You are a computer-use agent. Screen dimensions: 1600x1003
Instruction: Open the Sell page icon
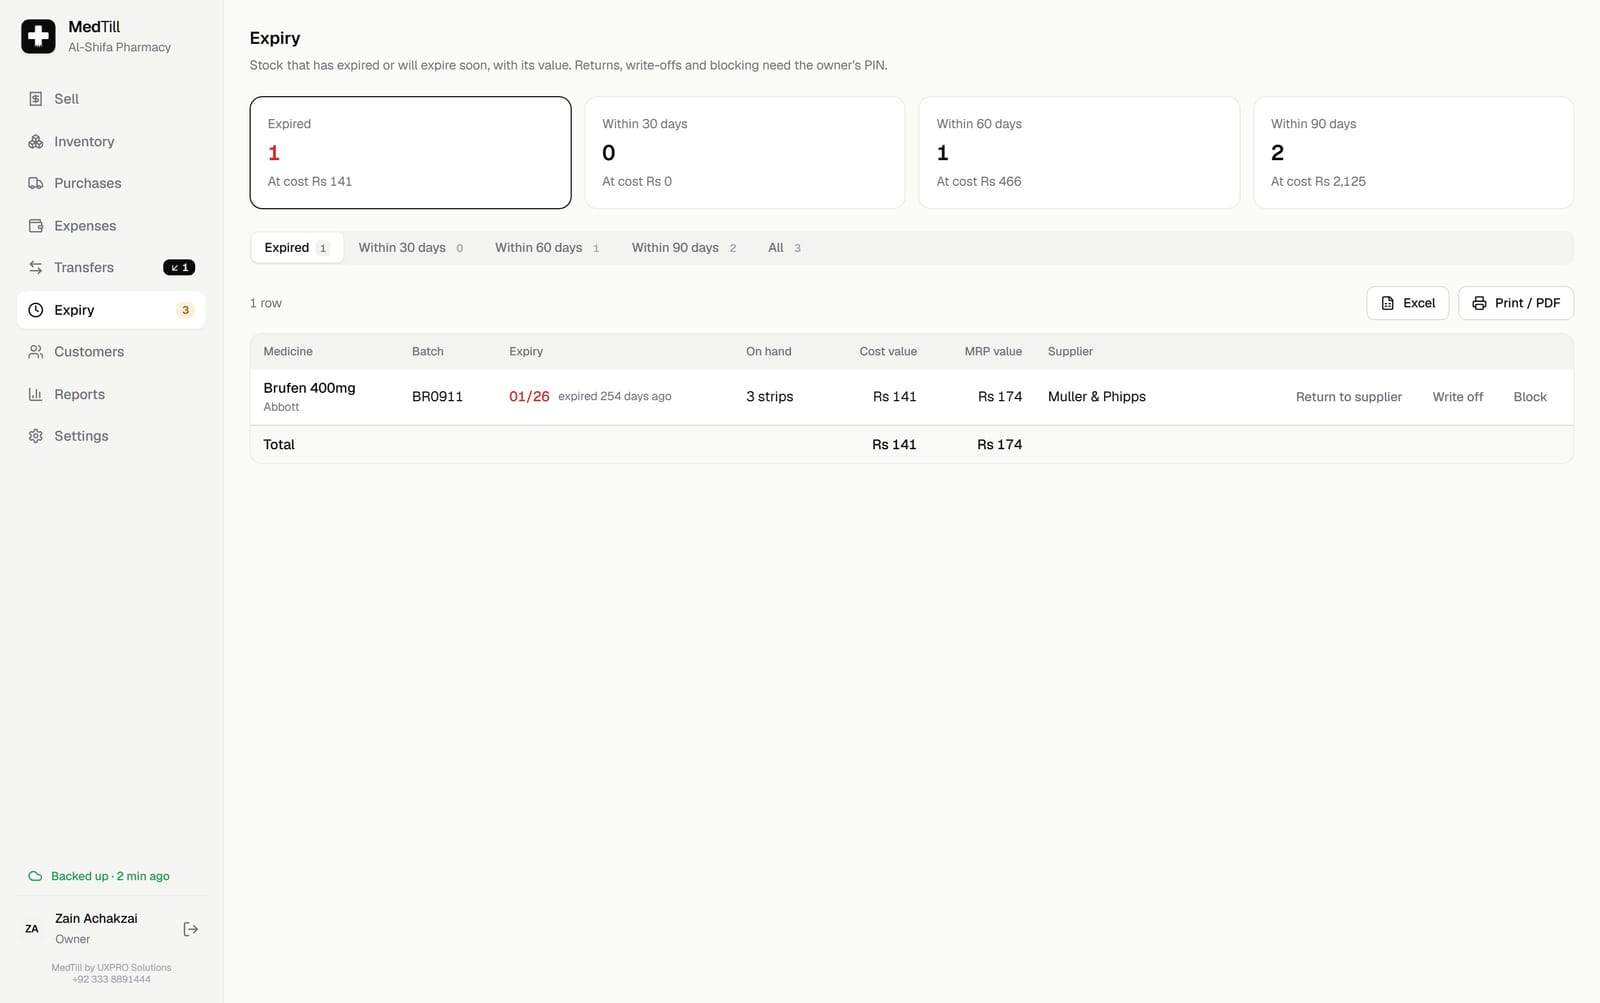tap(36, 99)
